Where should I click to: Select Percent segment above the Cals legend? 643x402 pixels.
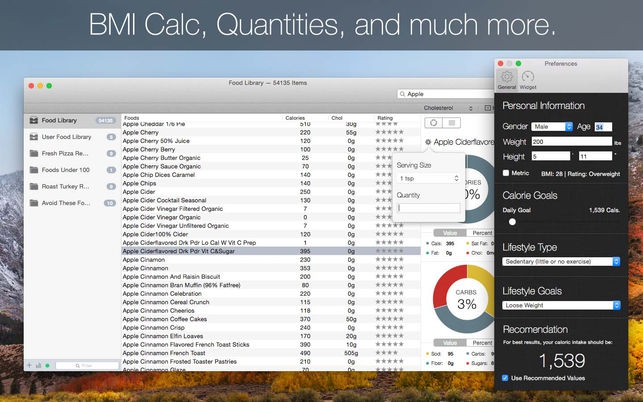[481, 233]
